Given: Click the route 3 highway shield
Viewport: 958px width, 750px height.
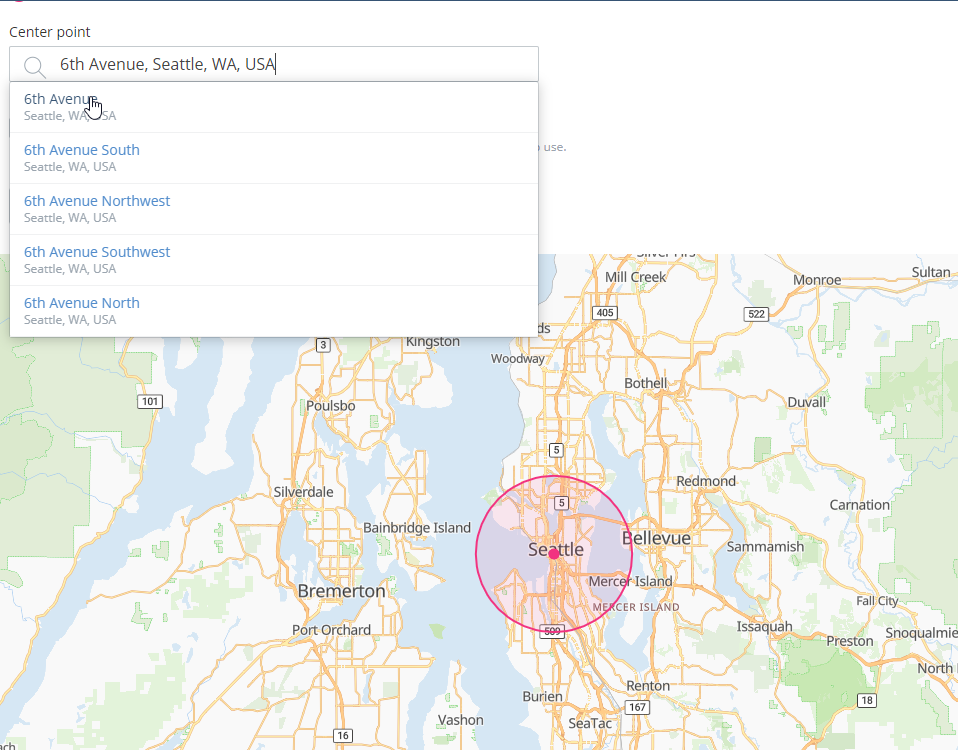Looking at the screenshot, I should click(x=323, y=345).
